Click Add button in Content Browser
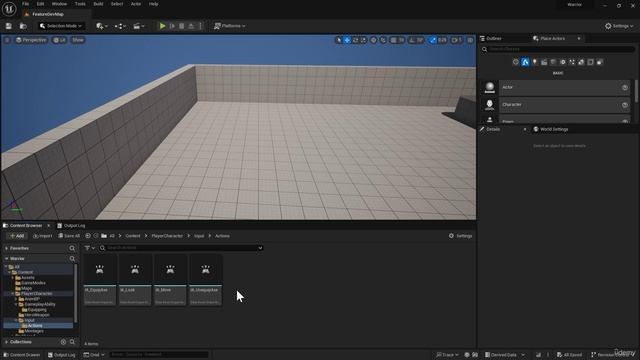Screen dimensions: 640x360 click(17, 236)
